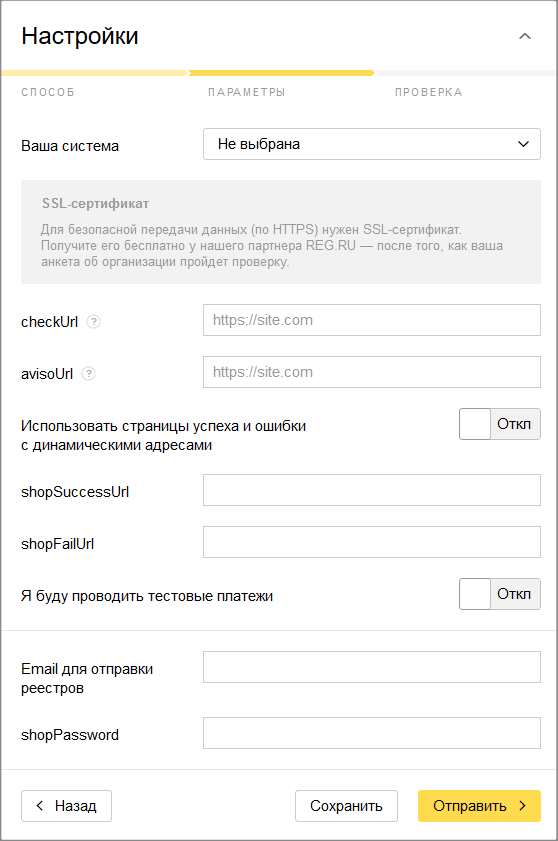Click the avisoUrl help question icon
The width and height of the screenshot is (558, 841).
point(89,374)
